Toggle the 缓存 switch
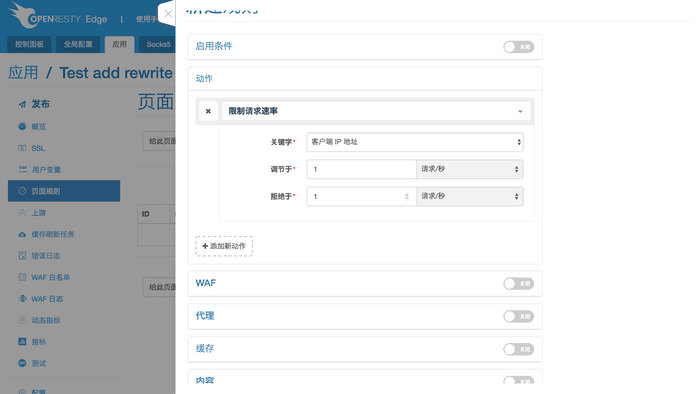Screen dimensions: 700x394 [518, 349]
